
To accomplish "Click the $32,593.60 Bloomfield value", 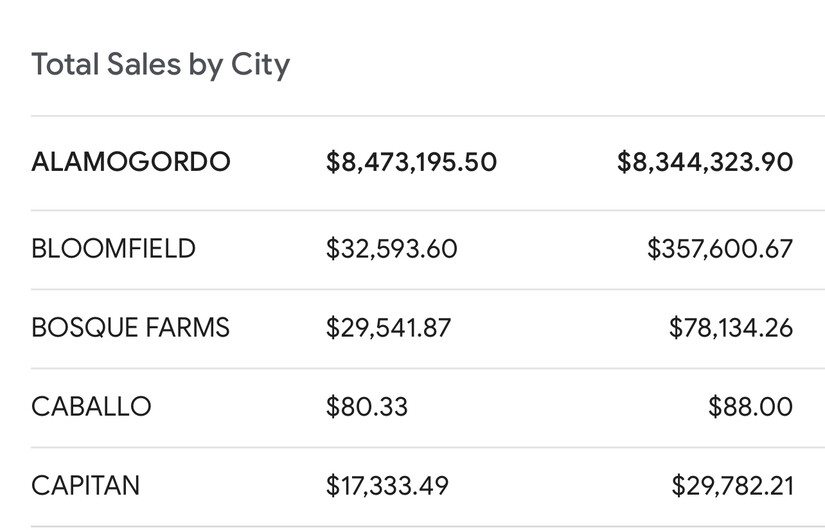I will pyautogui.click(x=391, y=248).
